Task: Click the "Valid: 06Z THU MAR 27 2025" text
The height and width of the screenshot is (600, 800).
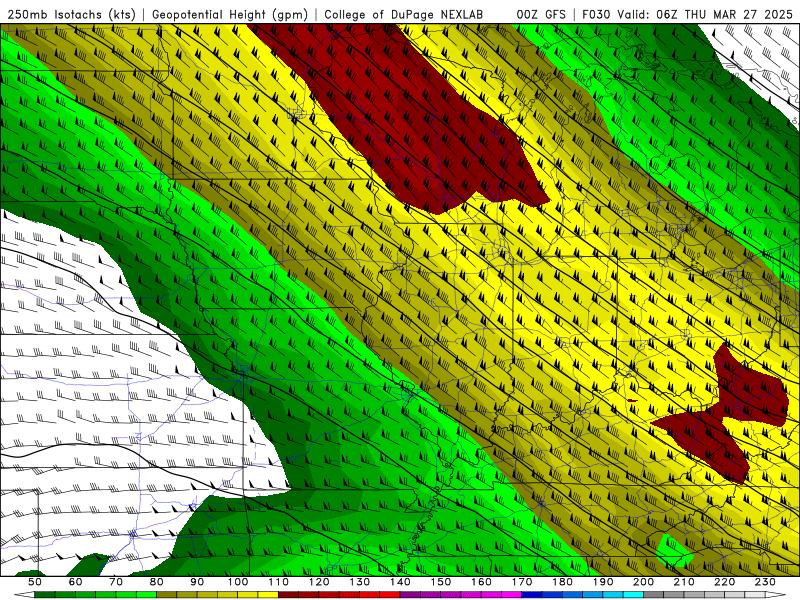Action: point(704,14)
